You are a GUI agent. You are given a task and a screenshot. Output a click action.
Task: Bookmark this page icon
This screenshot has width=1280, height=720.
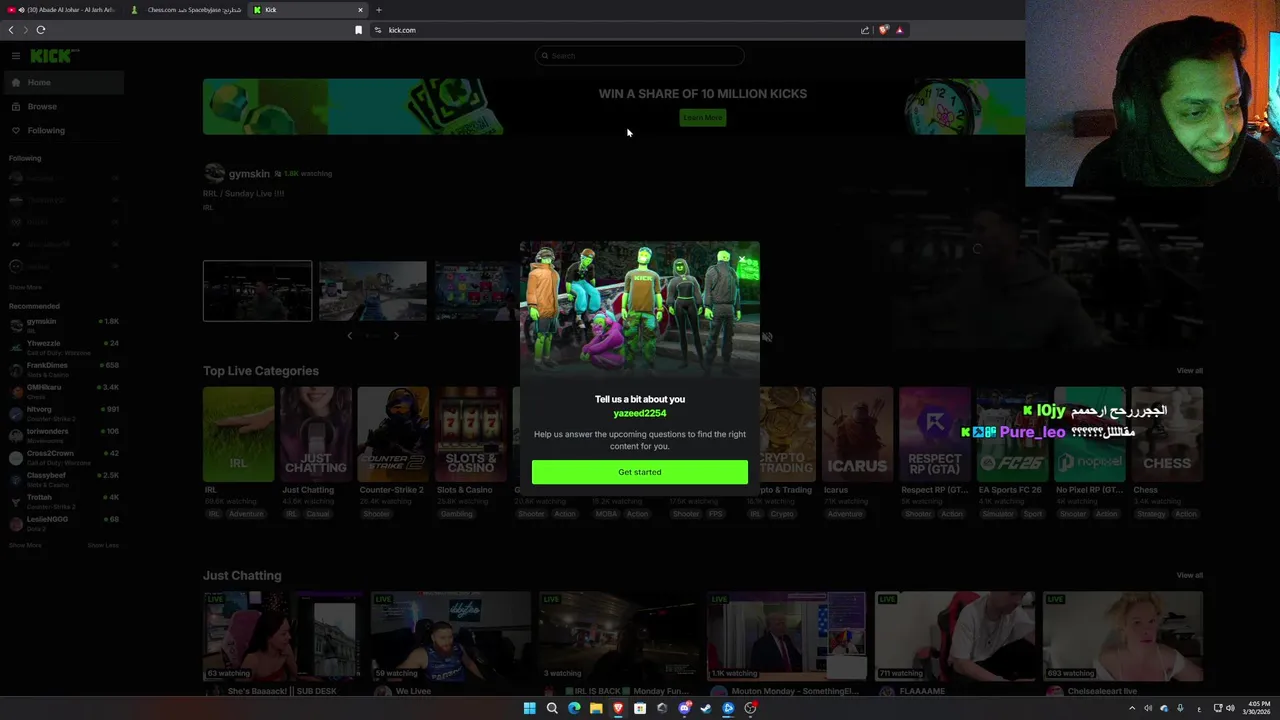358,30
